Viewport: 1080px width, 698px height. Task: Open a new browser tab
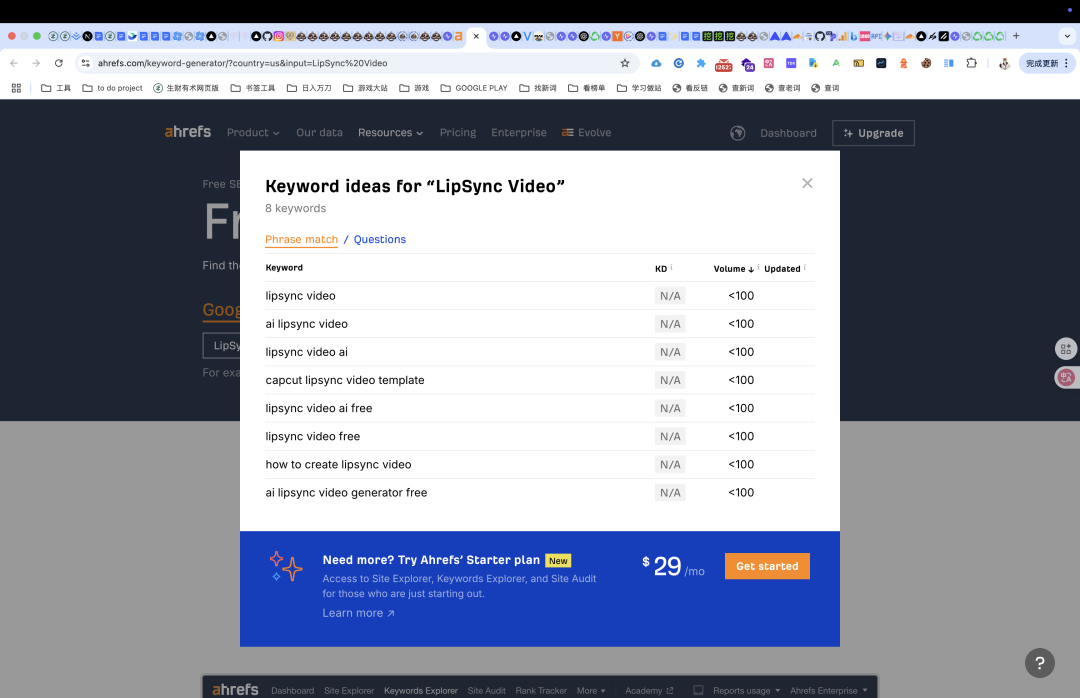1016,36
